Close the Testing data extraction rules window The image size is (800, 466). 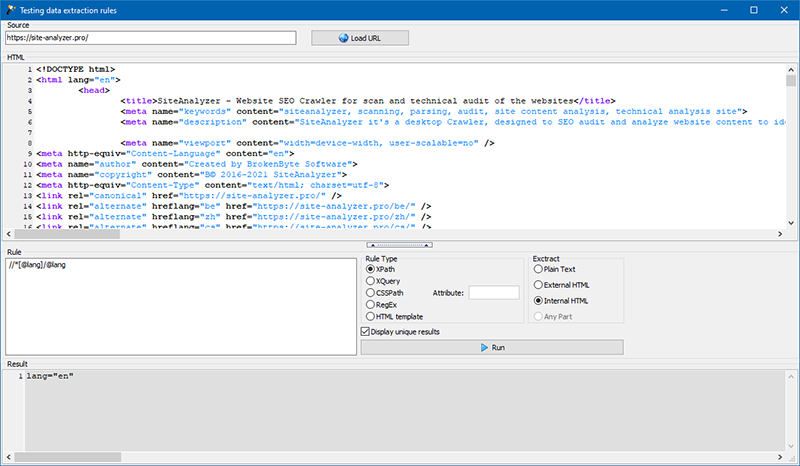coord(784,10)
